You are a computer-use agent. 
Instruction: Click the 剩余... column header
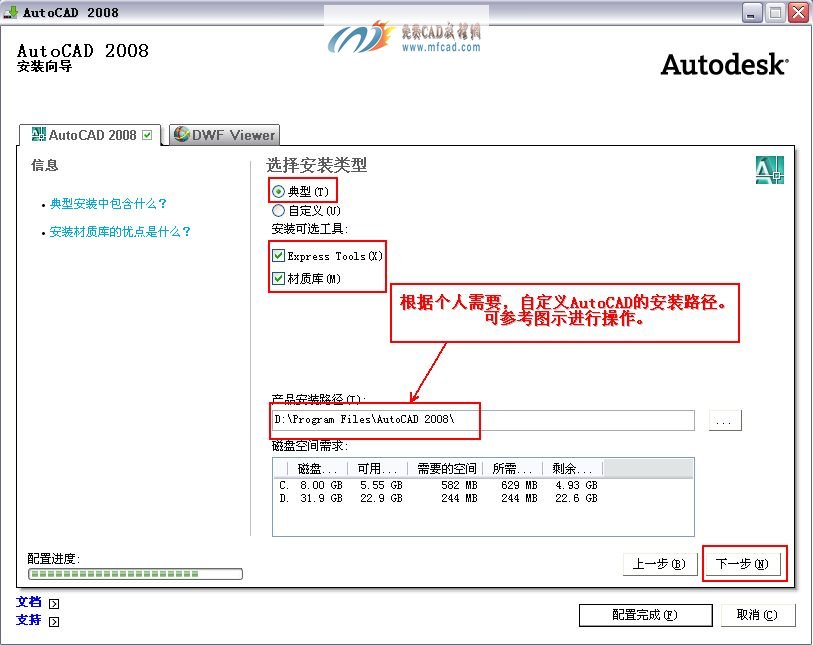click(572, 469)
